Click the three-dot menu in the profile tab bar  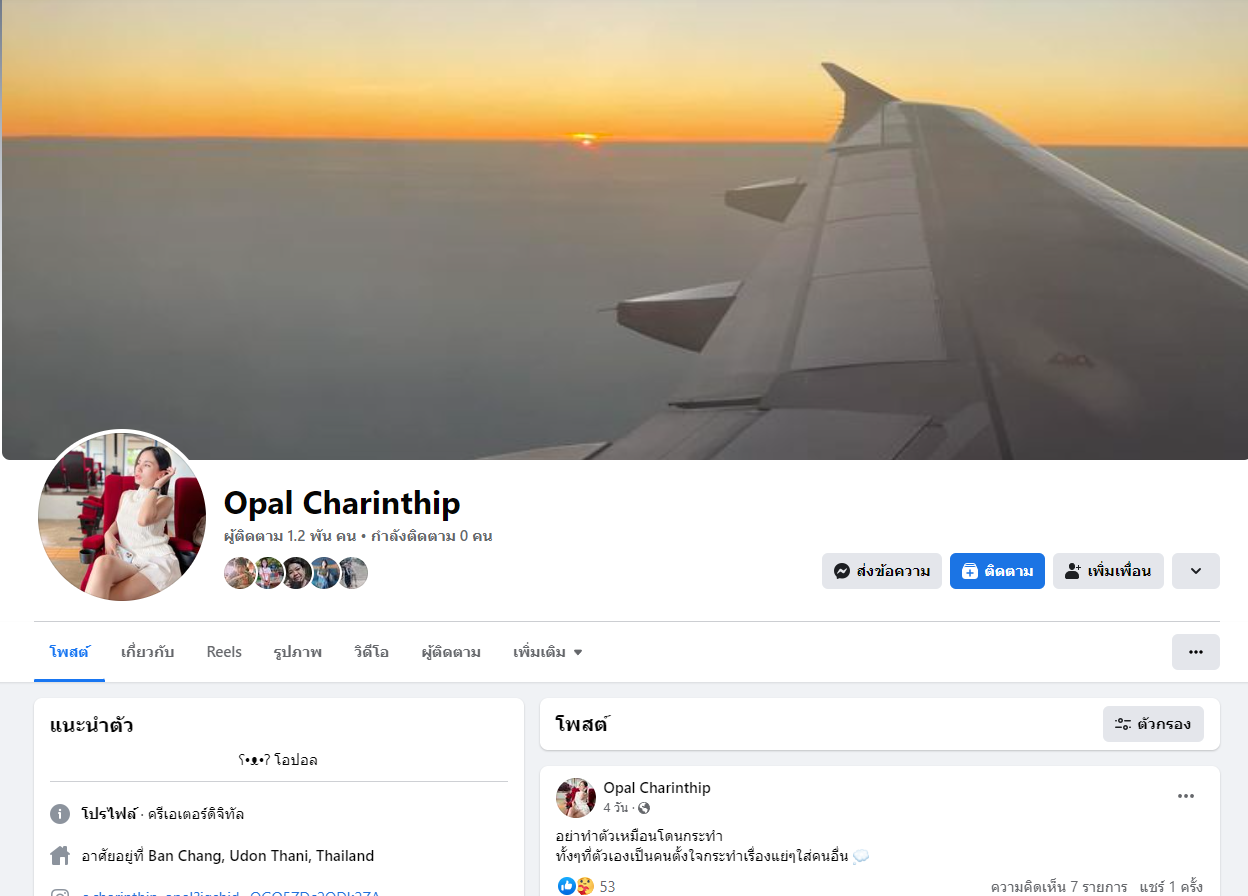[x=1196, y=652]
